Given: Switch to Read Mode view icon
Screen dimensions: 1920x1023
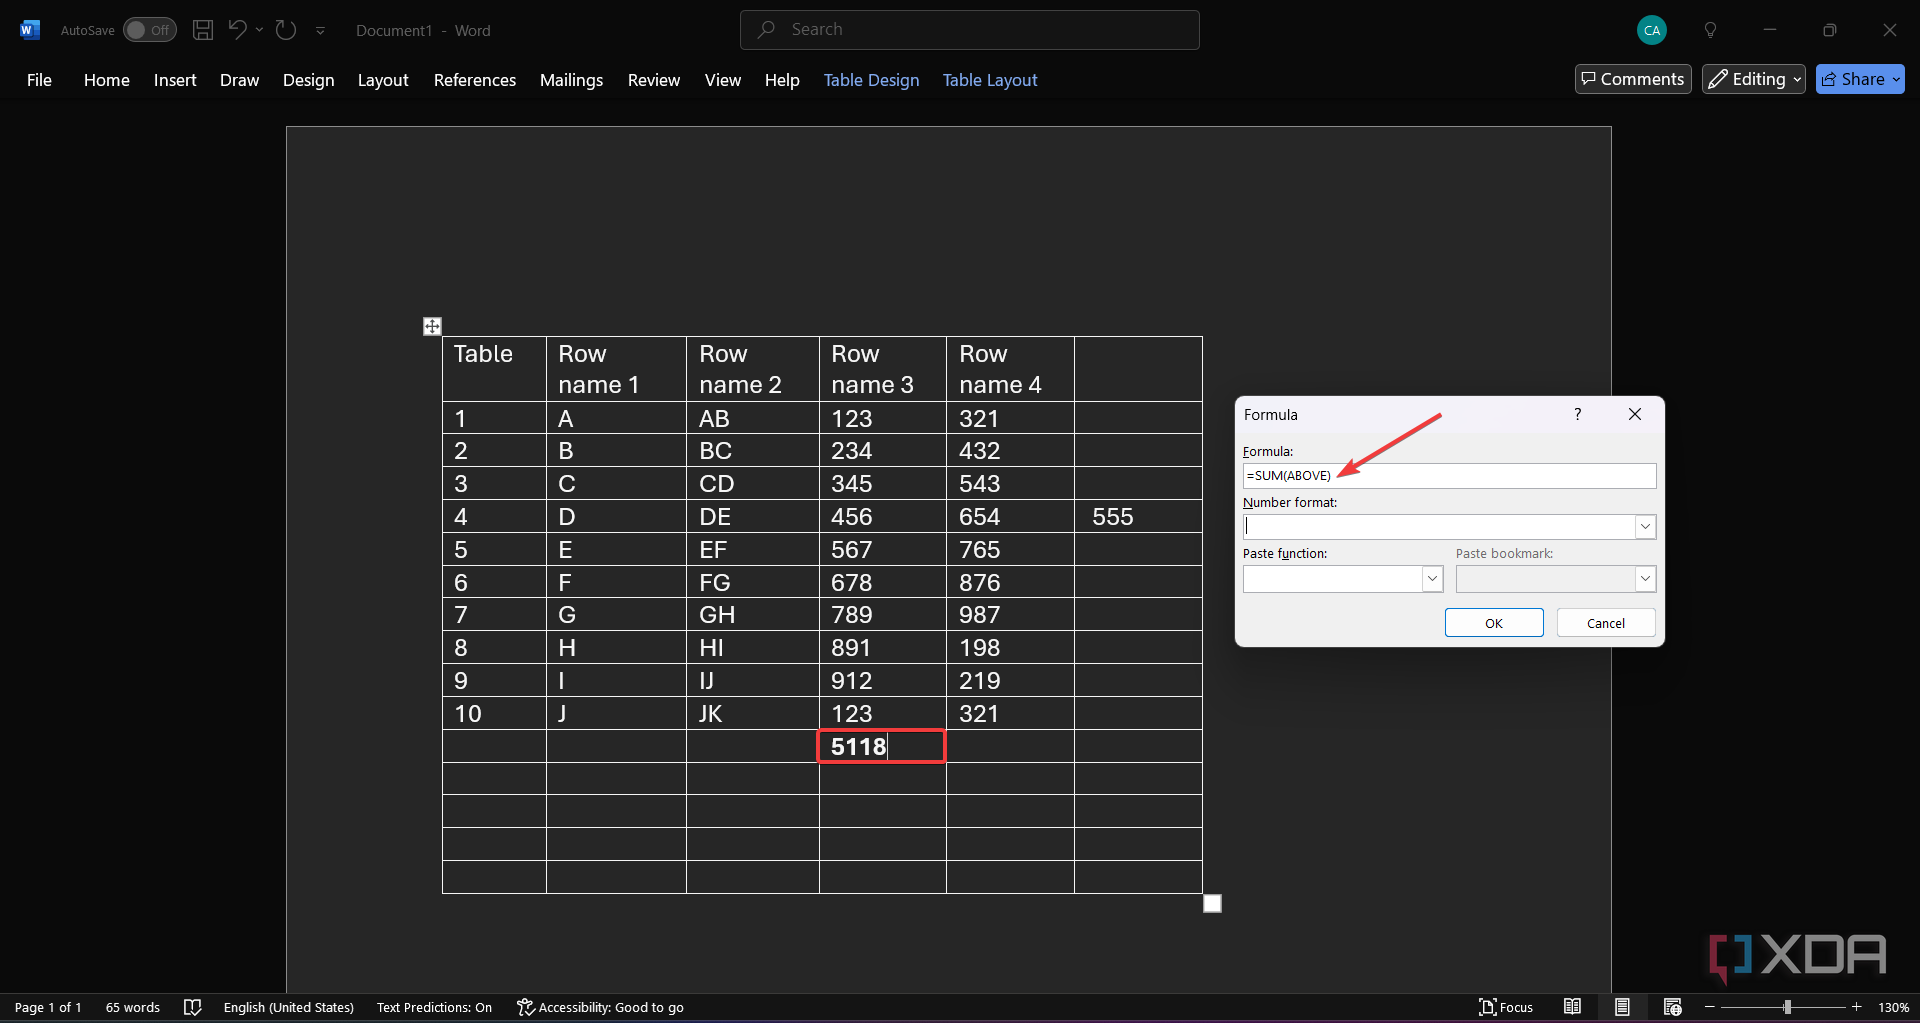Looking at the screenshot, I should pyautogui.click(x=1572, y=1007).
